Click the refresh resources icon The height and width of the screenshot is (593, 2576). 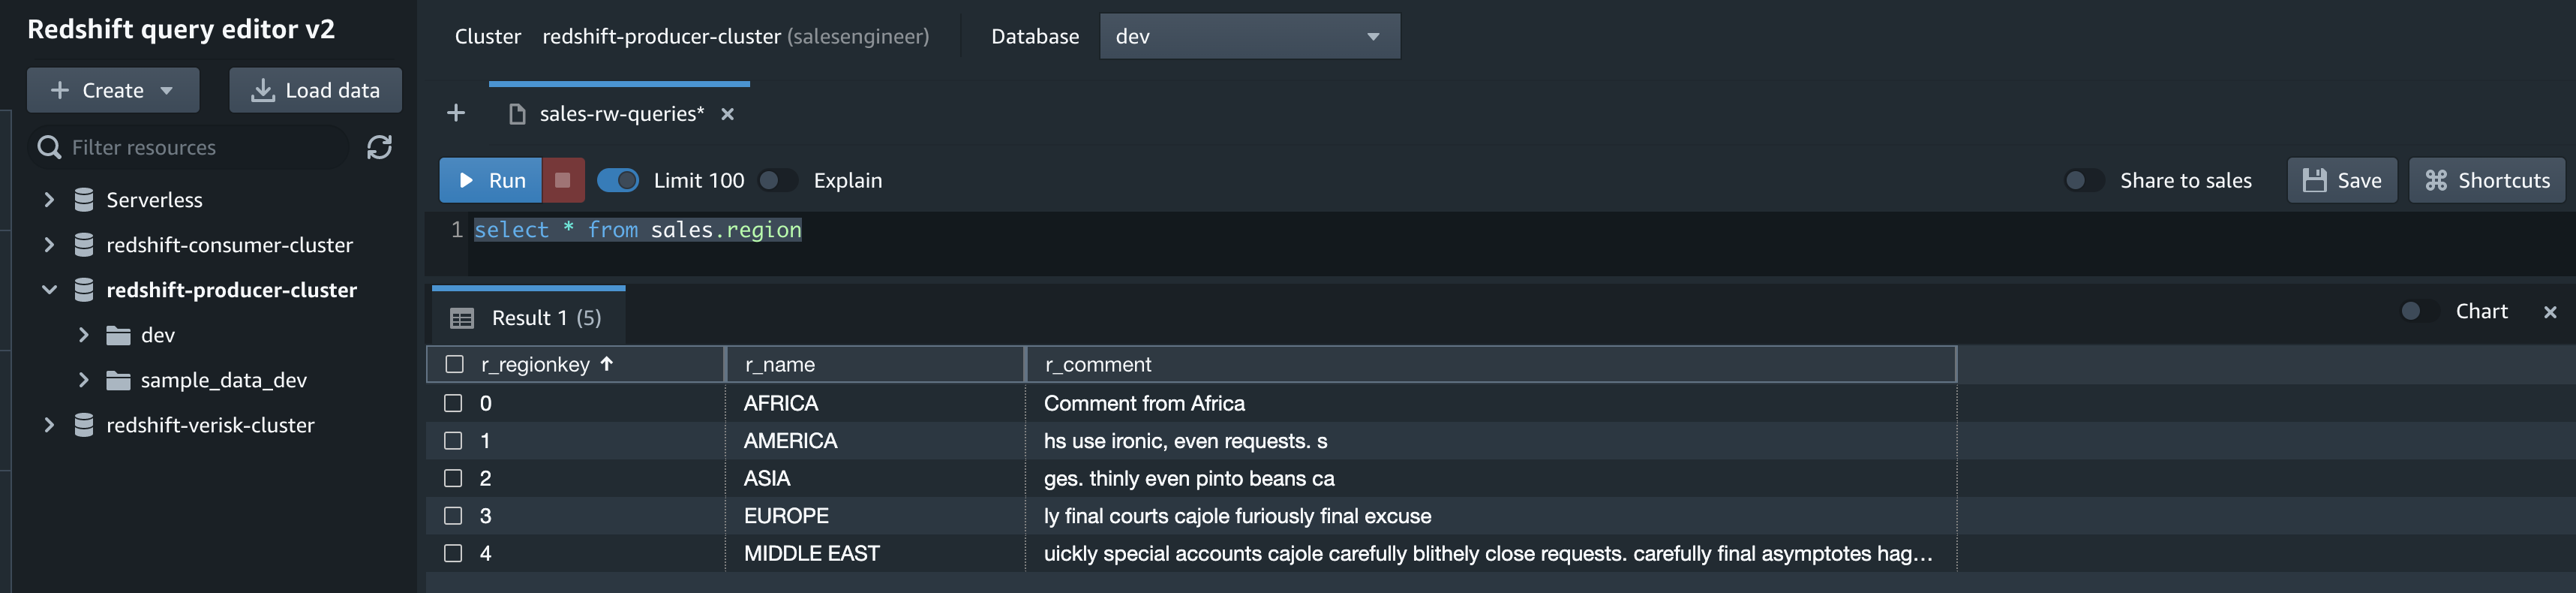point(379,147)
